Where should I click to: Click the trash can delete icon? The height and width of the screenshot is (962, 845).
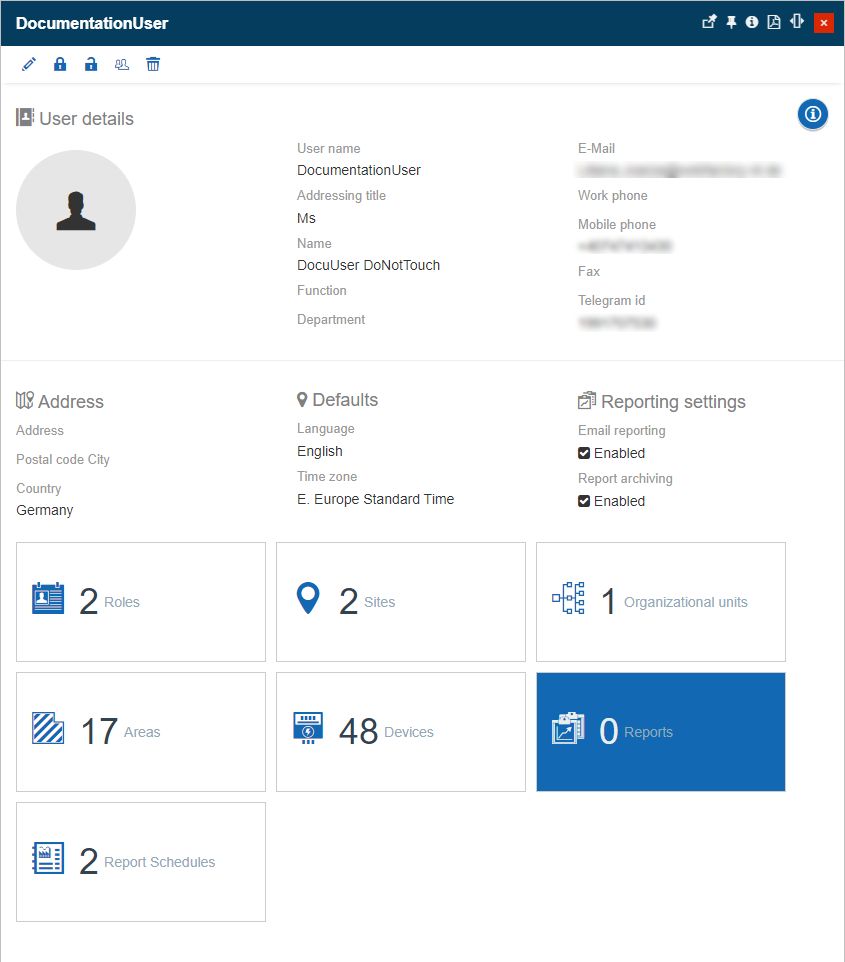point(153,65)
